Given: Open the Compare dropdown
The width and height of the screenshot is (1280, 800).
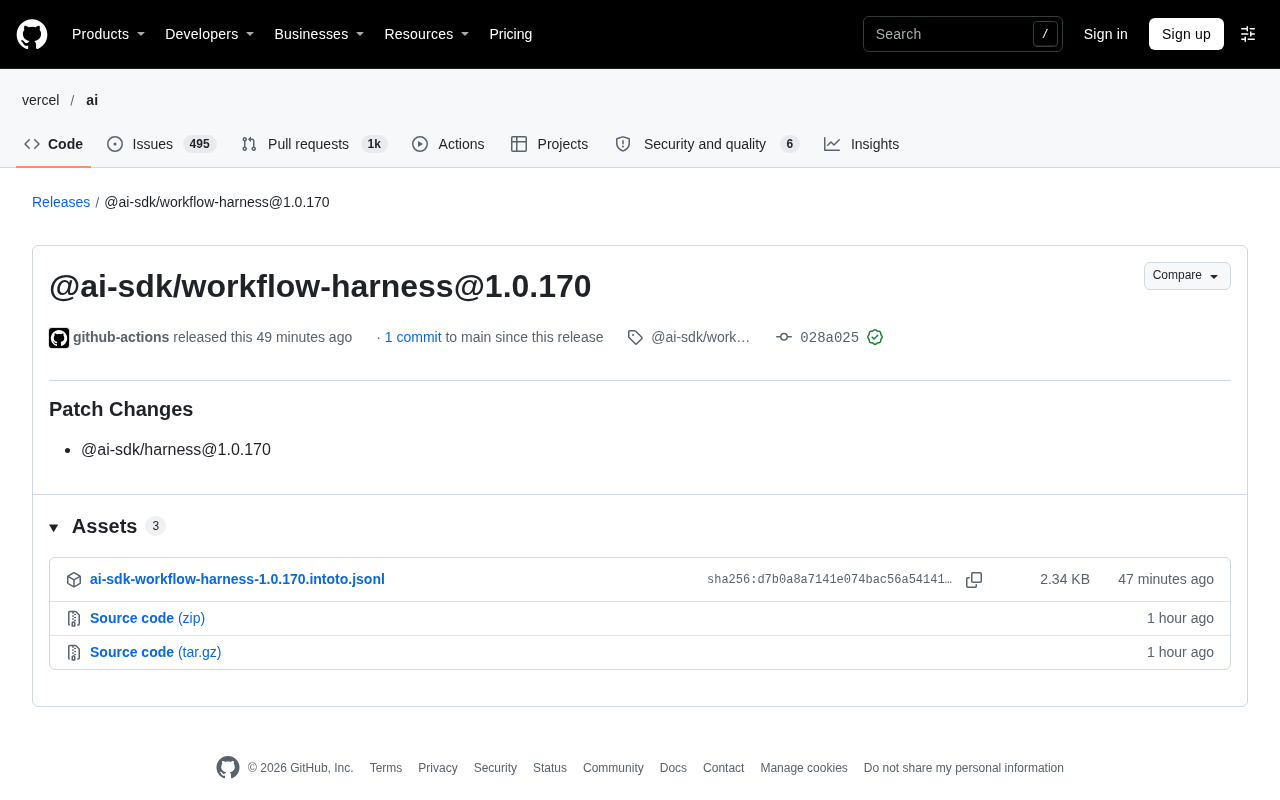Looking at the screenshot, I should (x=1187, y=276).
